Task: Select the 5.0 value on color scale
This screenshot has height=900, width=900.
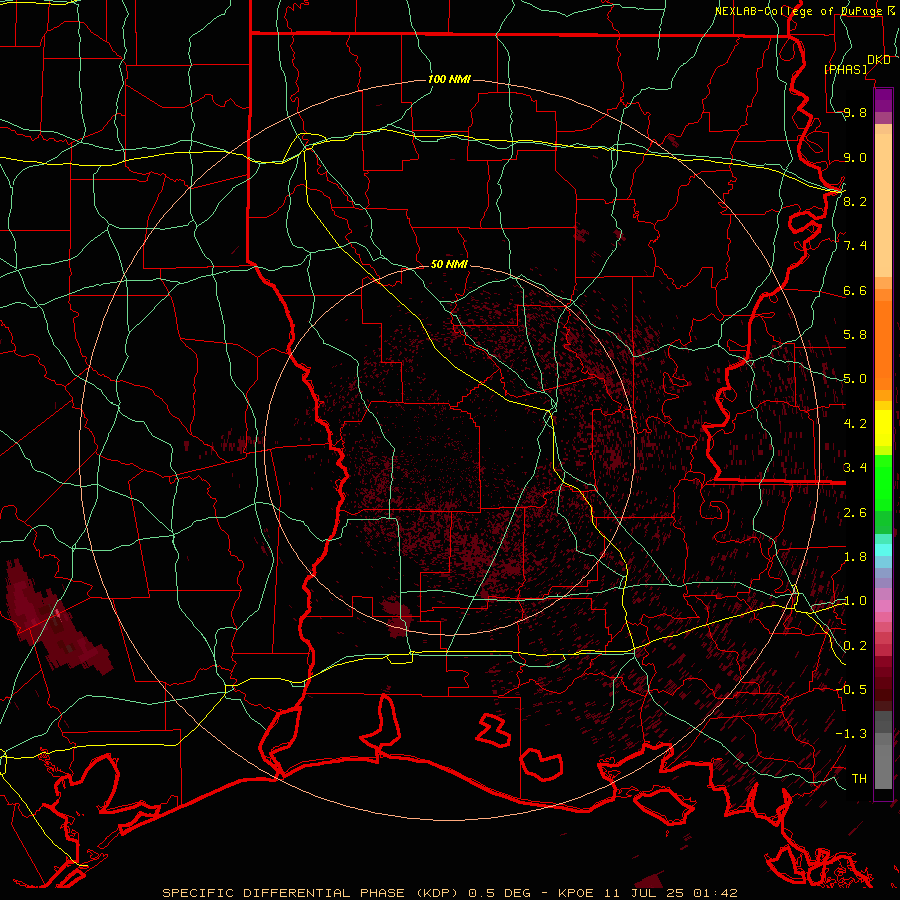Action: click(855, 379)
